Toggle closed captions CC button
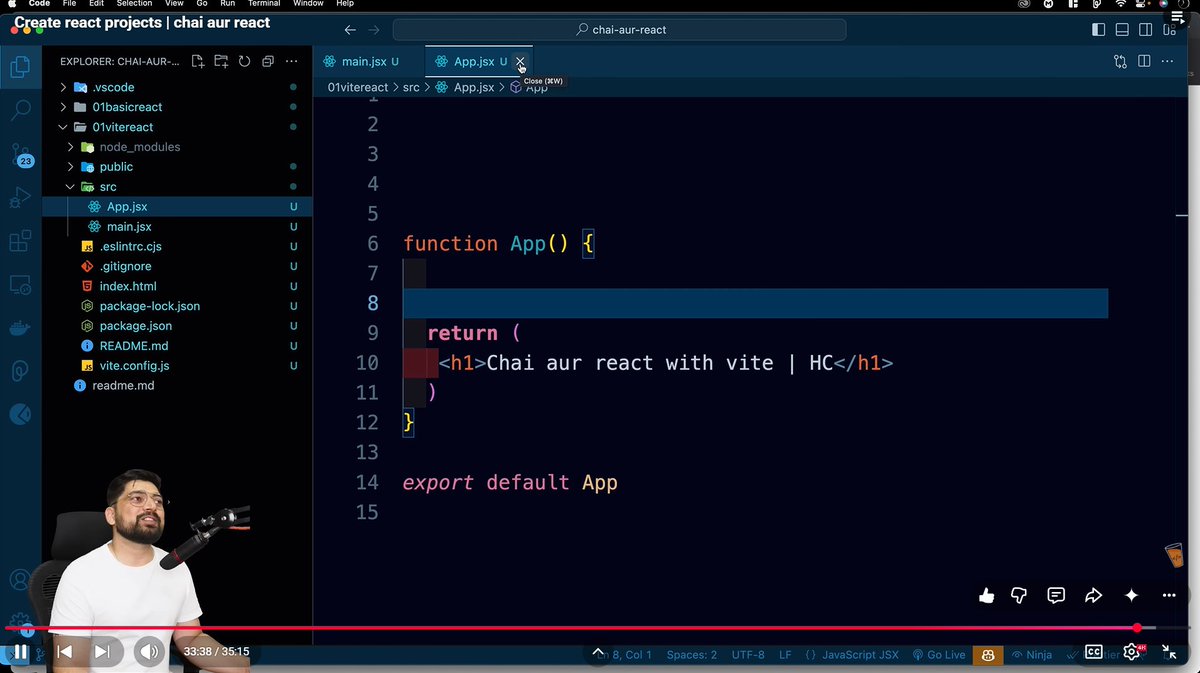The width and height of the screenshot is (1200, 673). pos(1094,652)
